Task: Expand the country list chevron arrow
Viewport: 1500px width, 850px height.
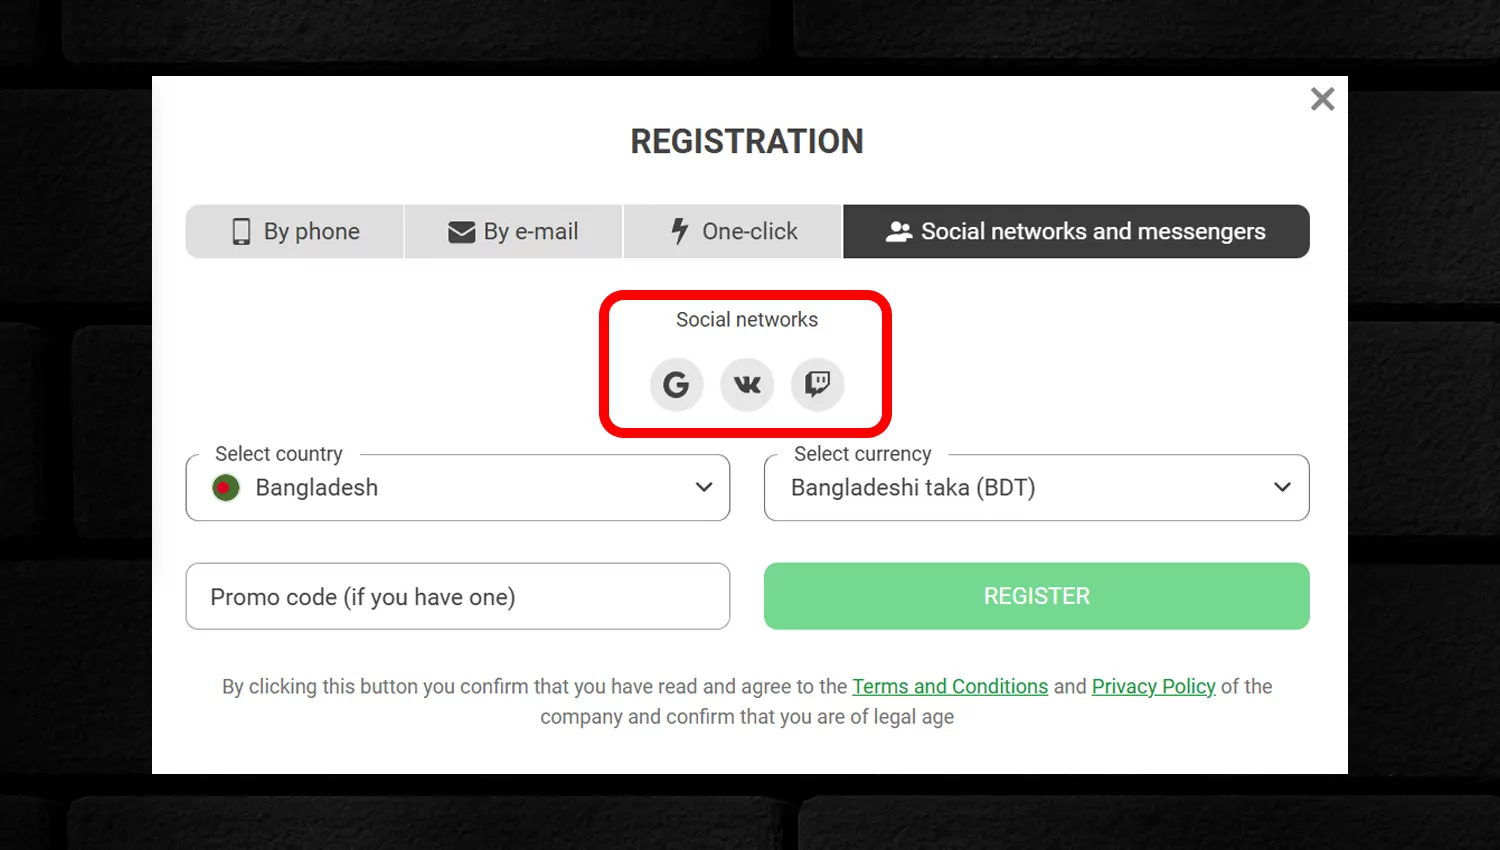Action: (x=704, y=487)
